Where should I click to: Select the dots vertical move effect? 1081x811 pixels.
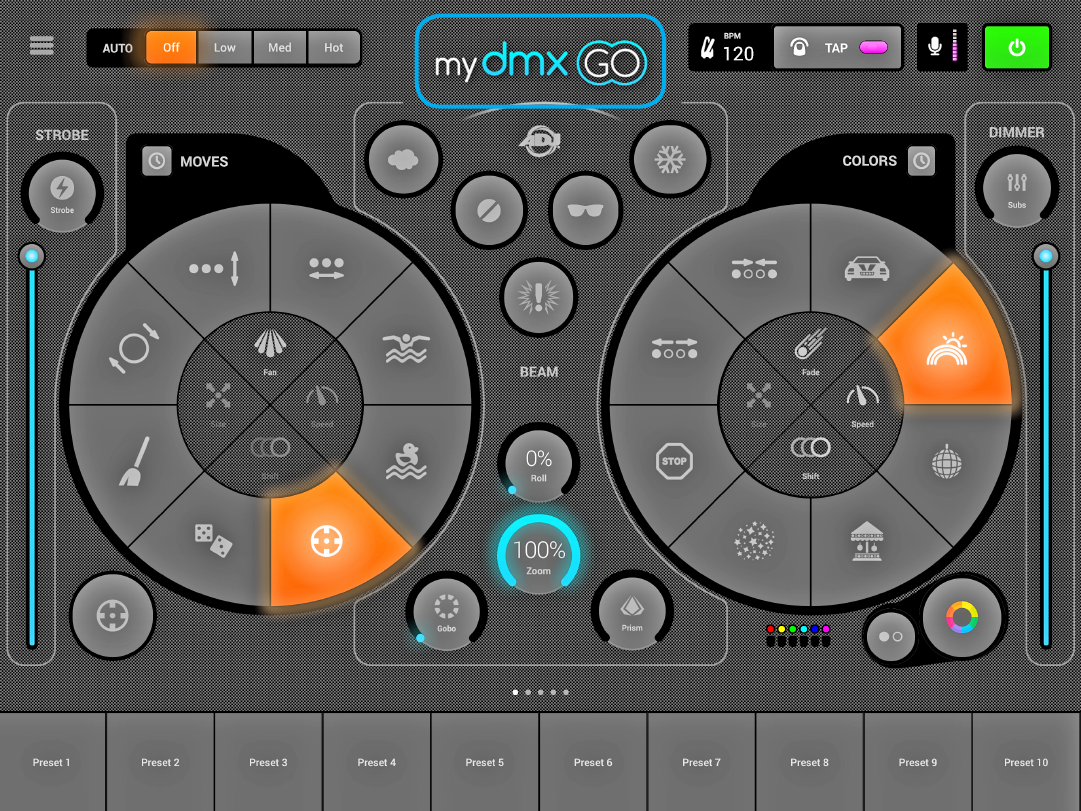(x=215, y=268)
